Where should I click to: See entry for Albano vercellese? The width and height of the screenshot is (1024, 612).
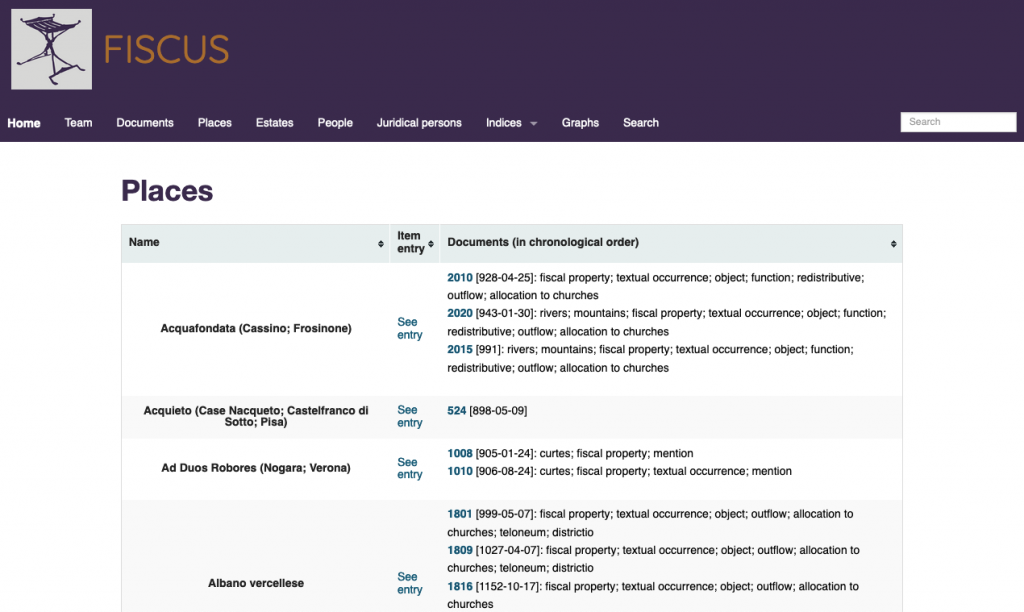[409, 583]
